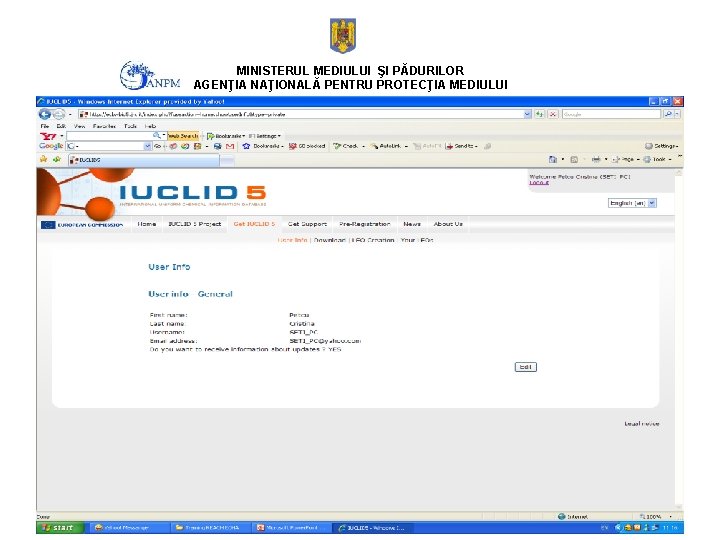720x540 pixels.
Task: Click the European Commission flag logo
Action: (48, 225)
